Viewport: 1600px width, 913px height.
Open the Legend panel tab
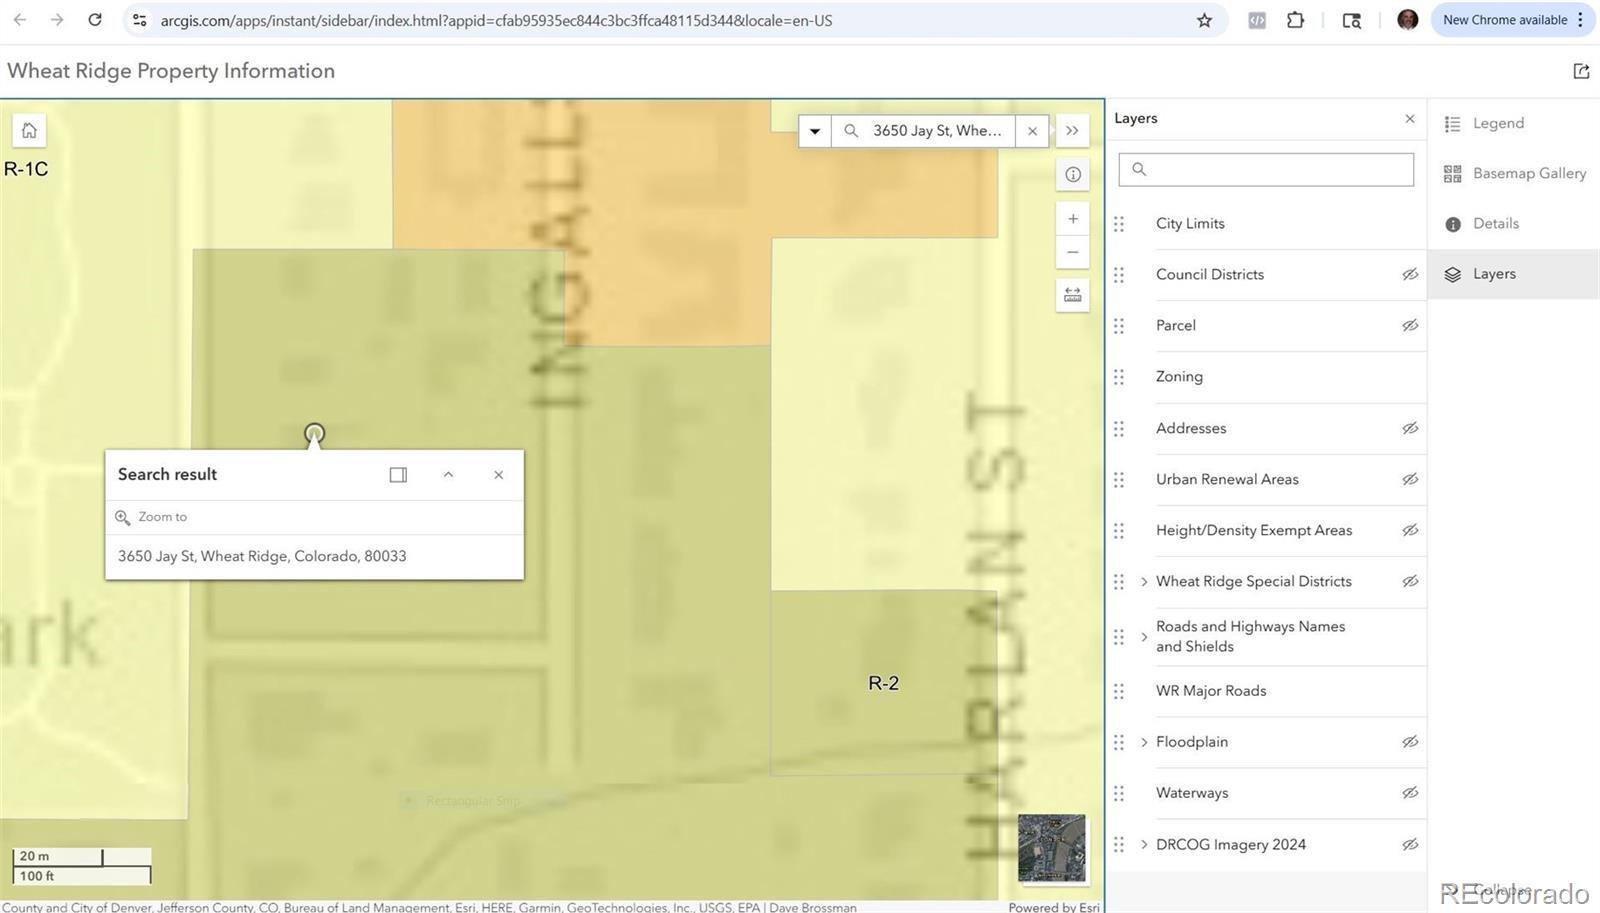pyautogui.click(x=1497, y=123)
